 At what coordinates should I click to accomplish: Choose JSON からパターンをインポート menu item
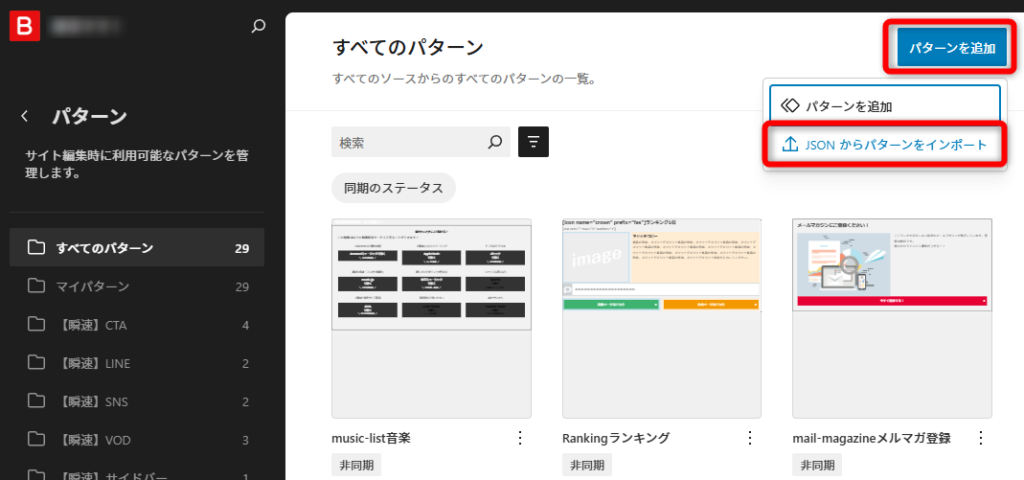(885, 145)
